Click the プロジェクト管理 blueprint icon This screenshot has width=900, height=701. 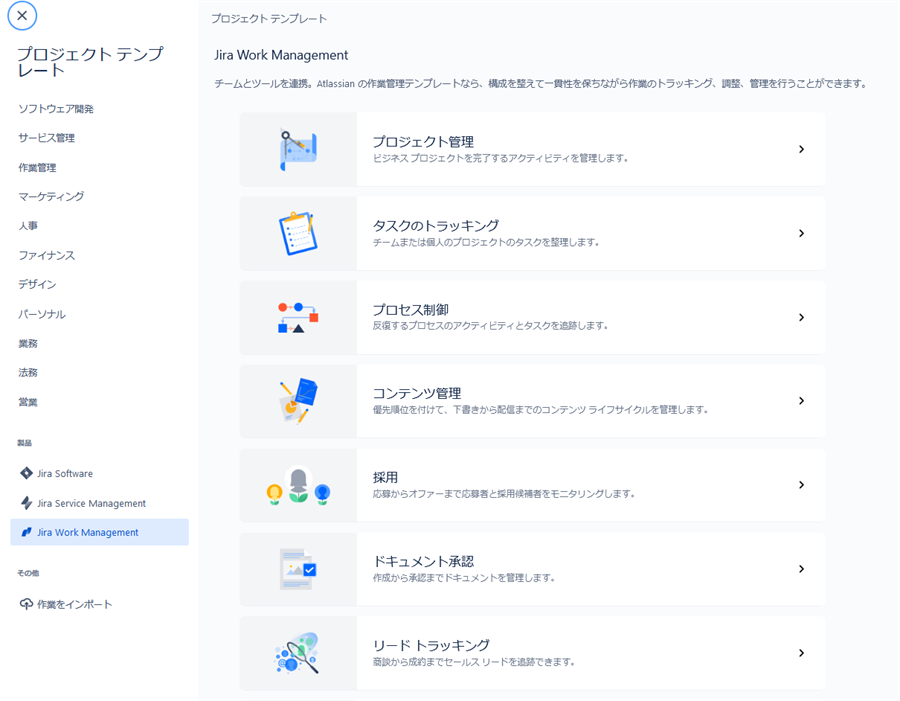(x=298, y=149)
